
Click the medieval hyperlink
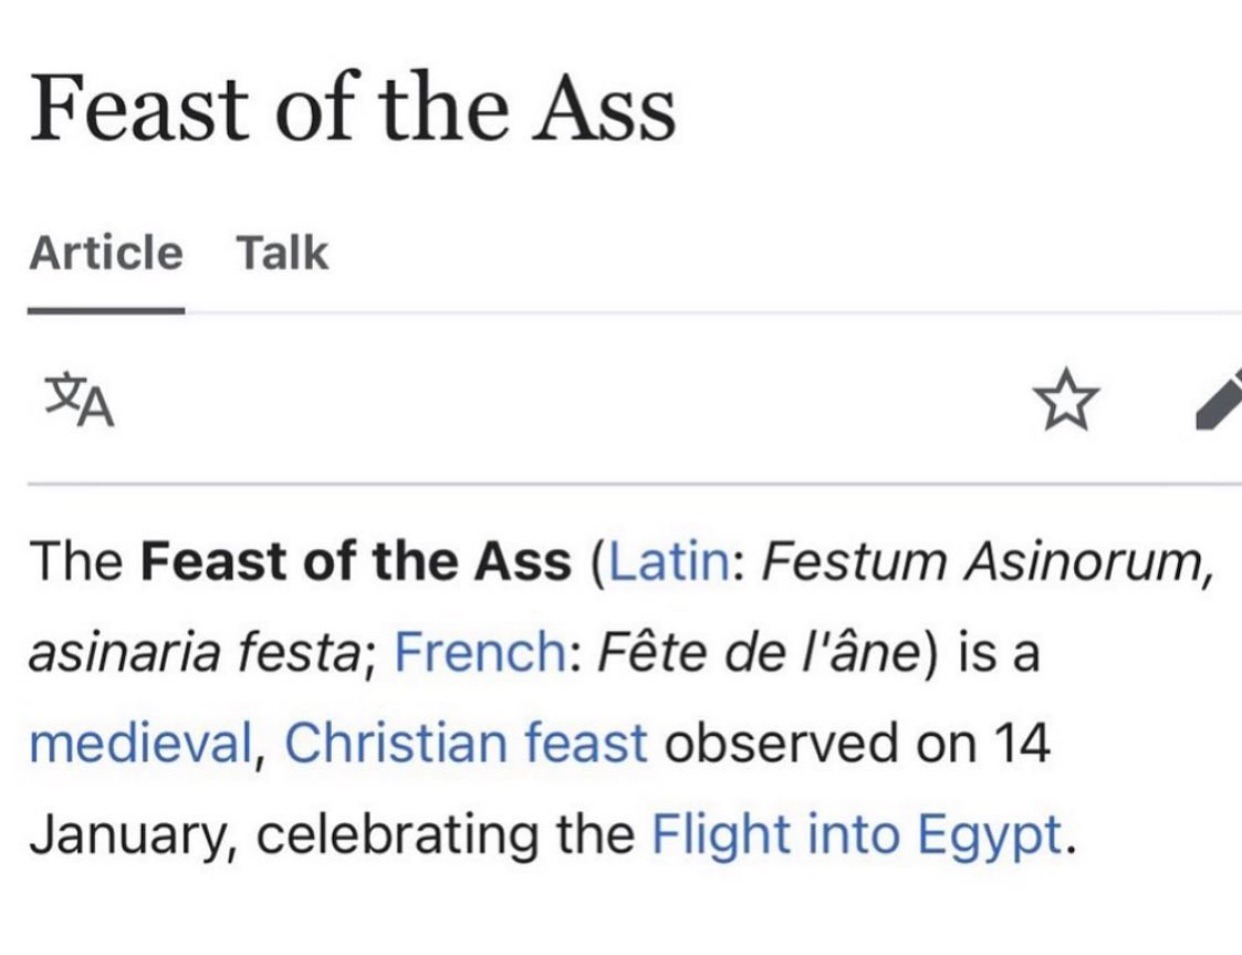coord(140,744)
